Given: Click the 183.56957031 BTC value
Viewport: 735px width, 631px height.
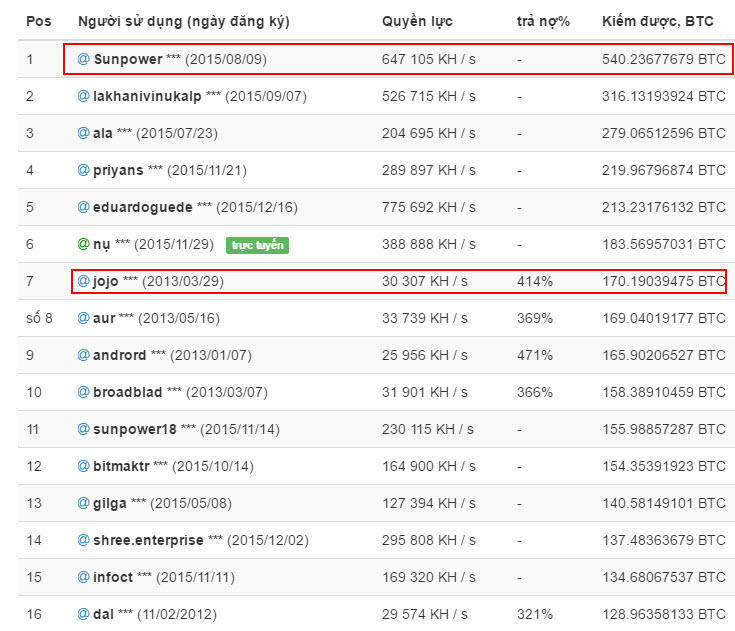Looking at the screenshot, I should click(664, 244).
